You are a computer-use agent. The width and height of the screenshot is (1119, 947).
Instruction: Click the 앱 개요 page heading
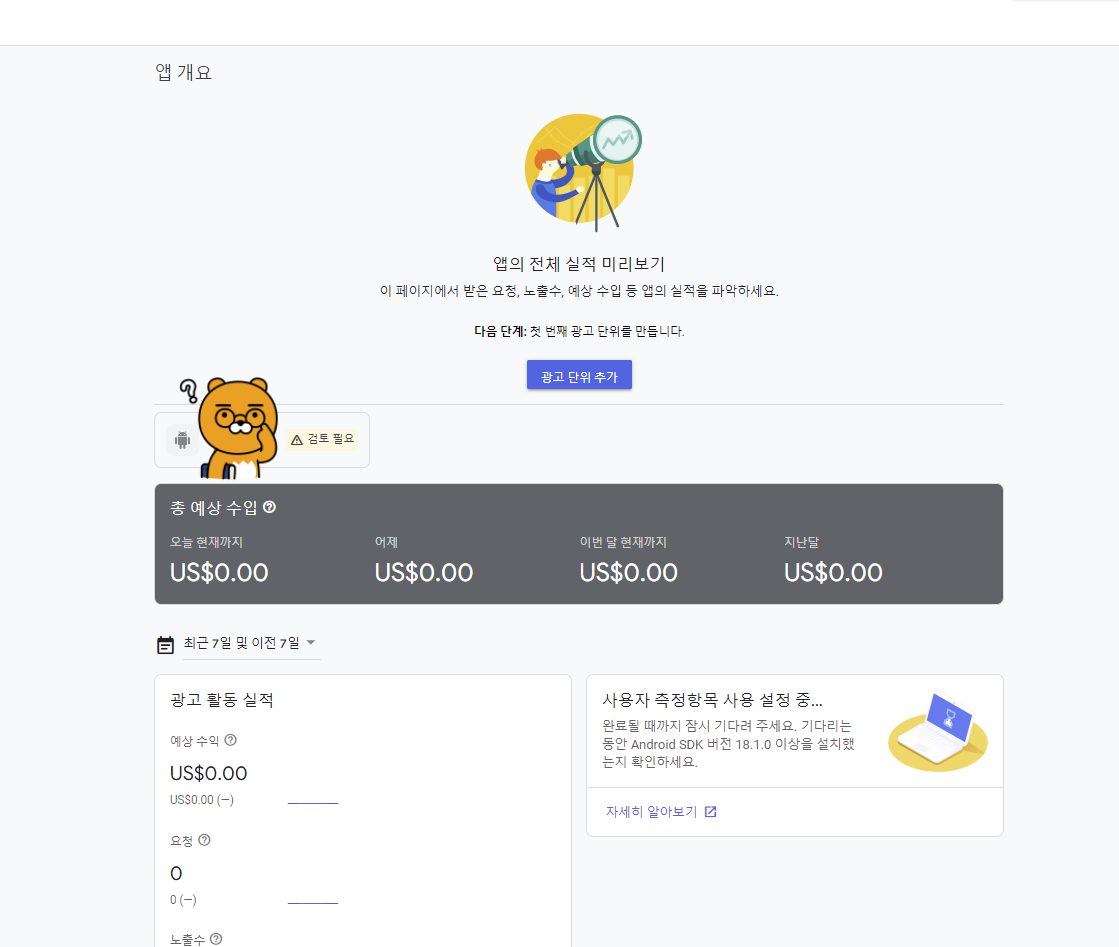(x=183, y=72)
